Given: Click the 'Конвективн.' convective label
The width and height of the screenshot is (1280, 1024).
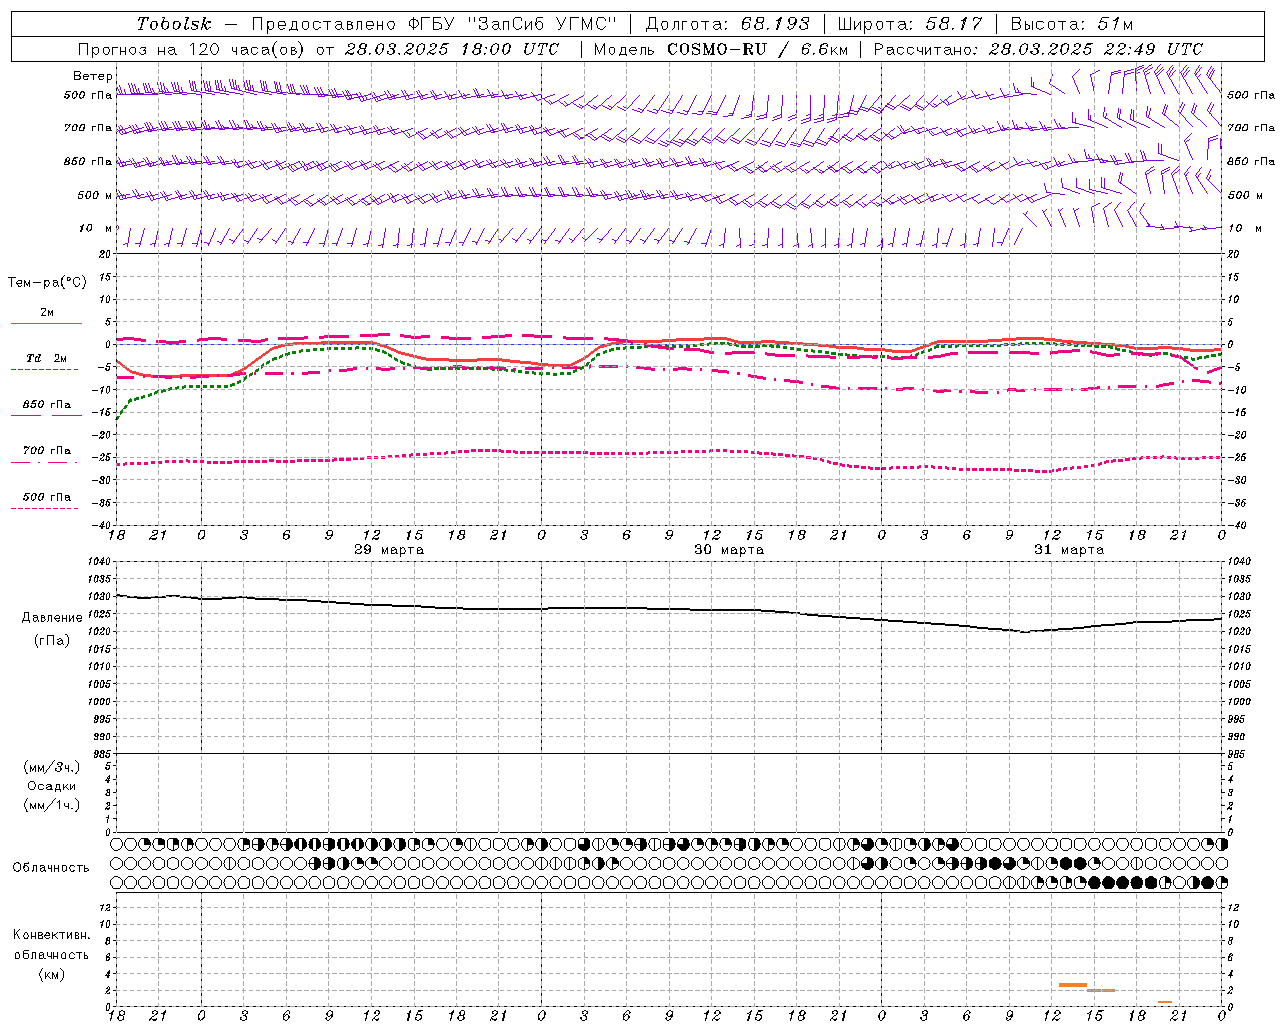Looking at the screenshot, I should (x=51, y=935).
